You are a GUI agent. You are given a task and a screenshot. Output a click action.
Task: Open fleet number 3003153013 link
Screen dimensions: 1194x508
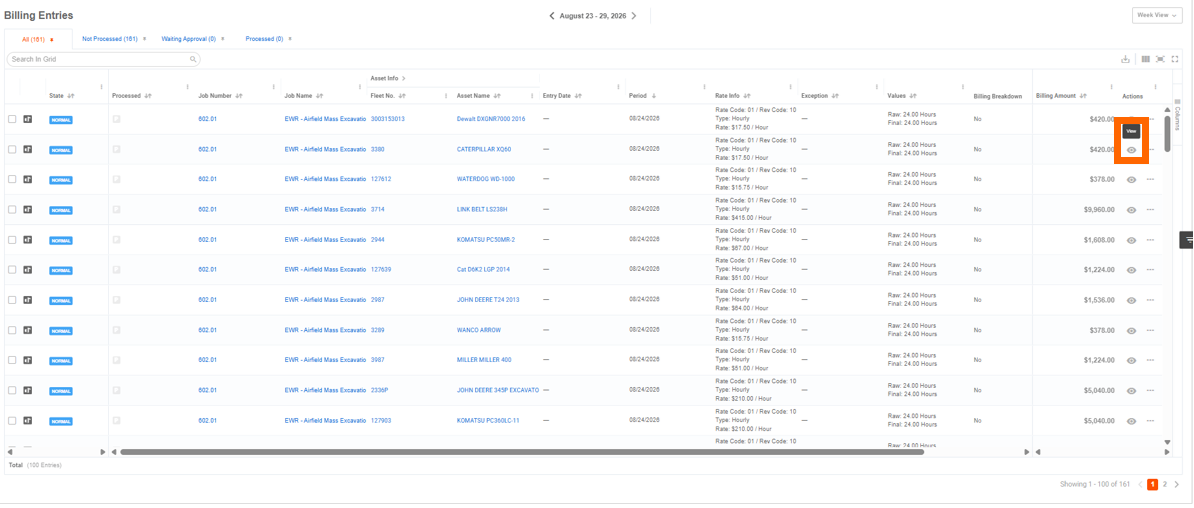pos(388,119)
